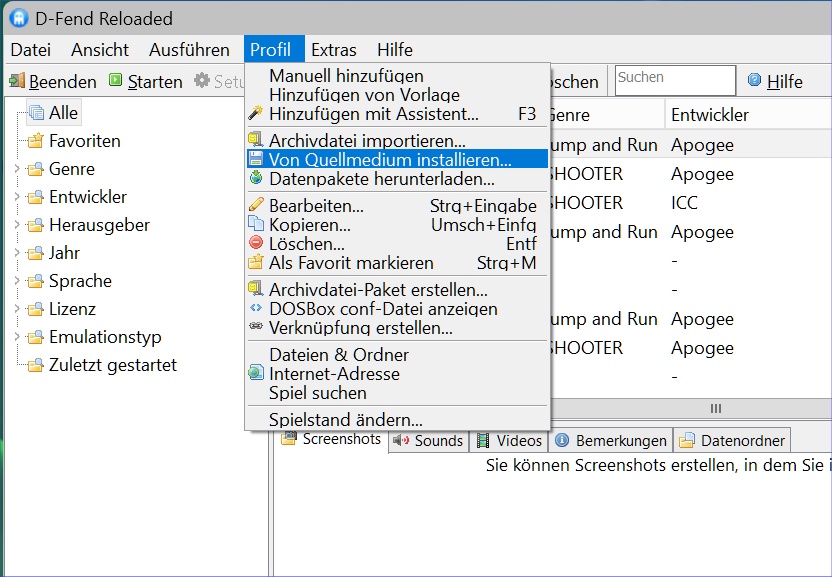This screenshot has height=577, width=832.
Task: Close the open Profil menu
Action: (274, 49)
